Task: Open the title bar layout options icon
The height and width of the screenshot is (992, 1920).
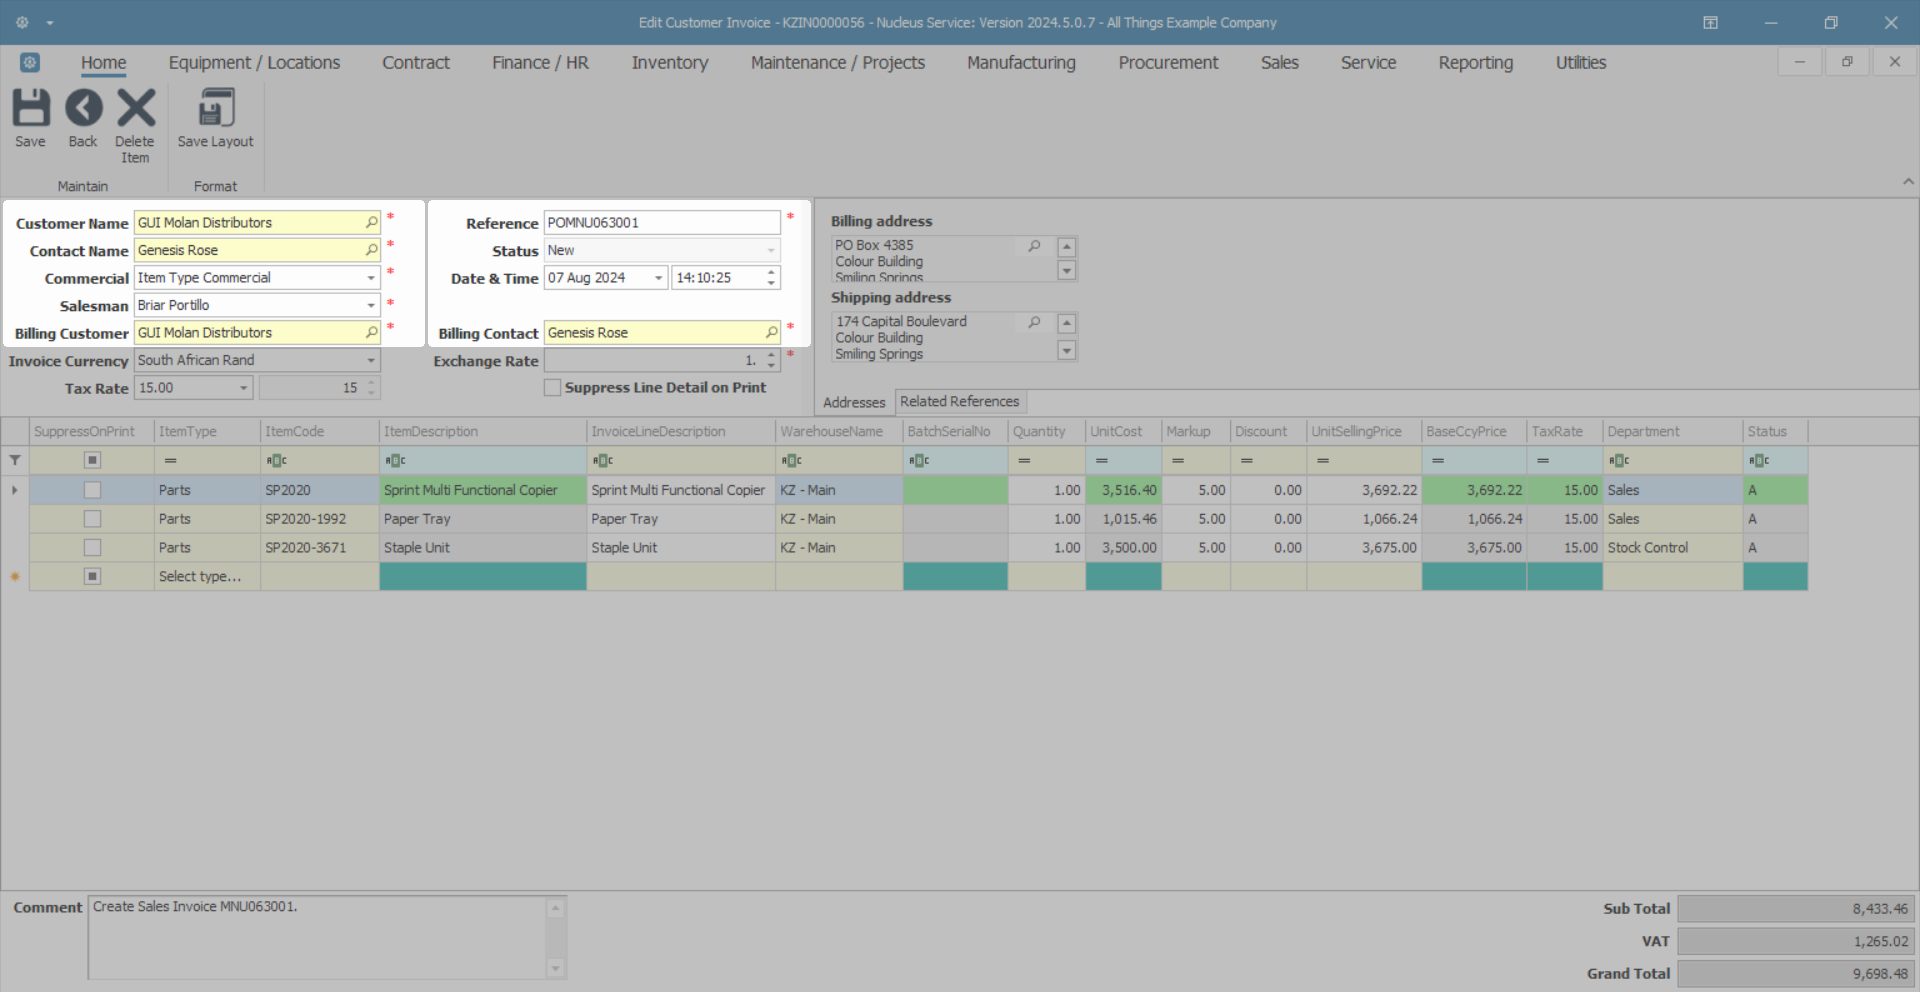Action: (1711, 22)
